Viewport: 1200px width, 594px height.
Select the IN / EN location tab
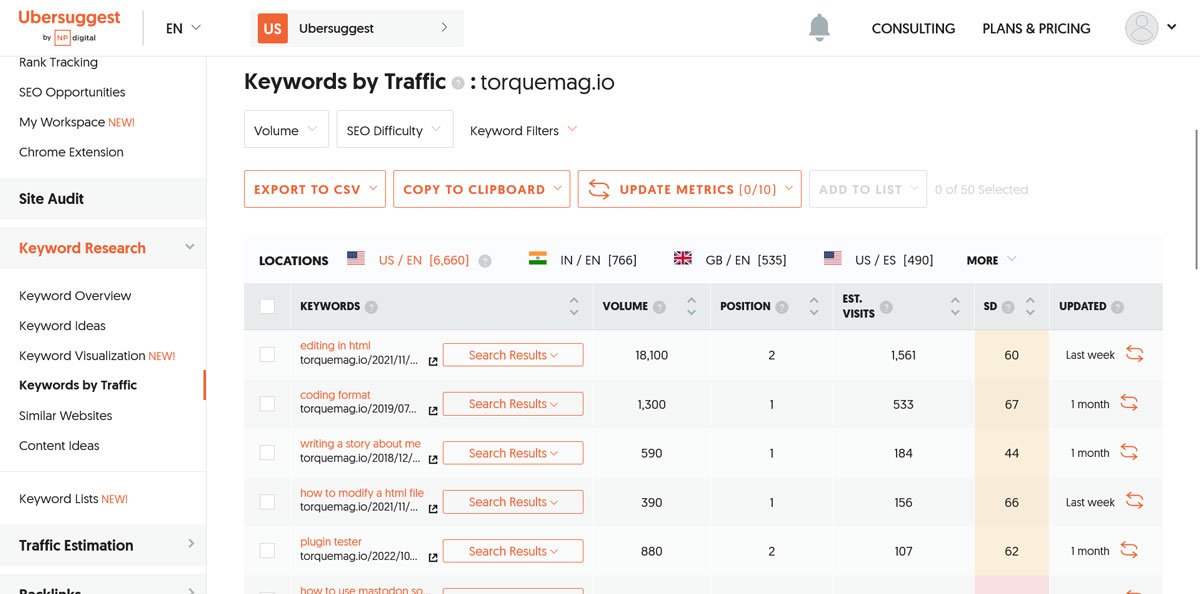click(x=582, y=260)
